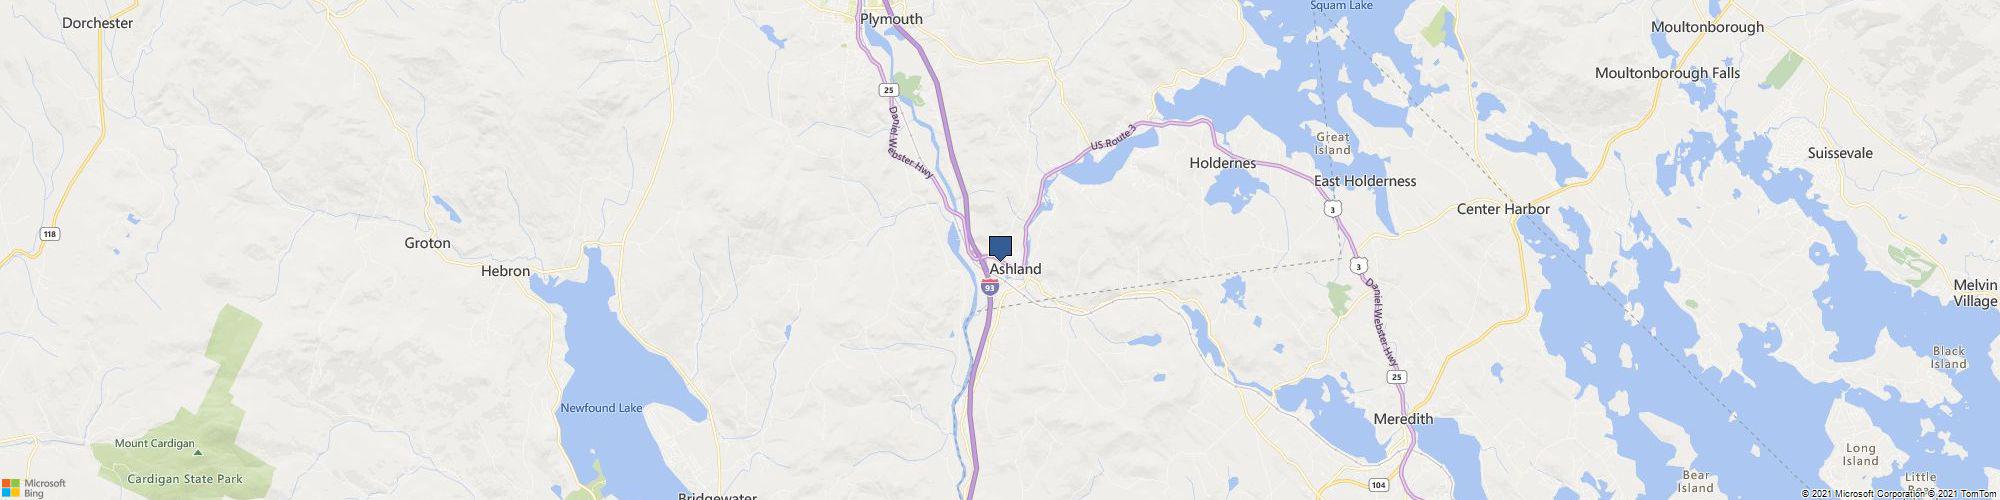Click the Cardigan State Park label
This screenshot has height=500, width=2000.
tap(185, 479)
